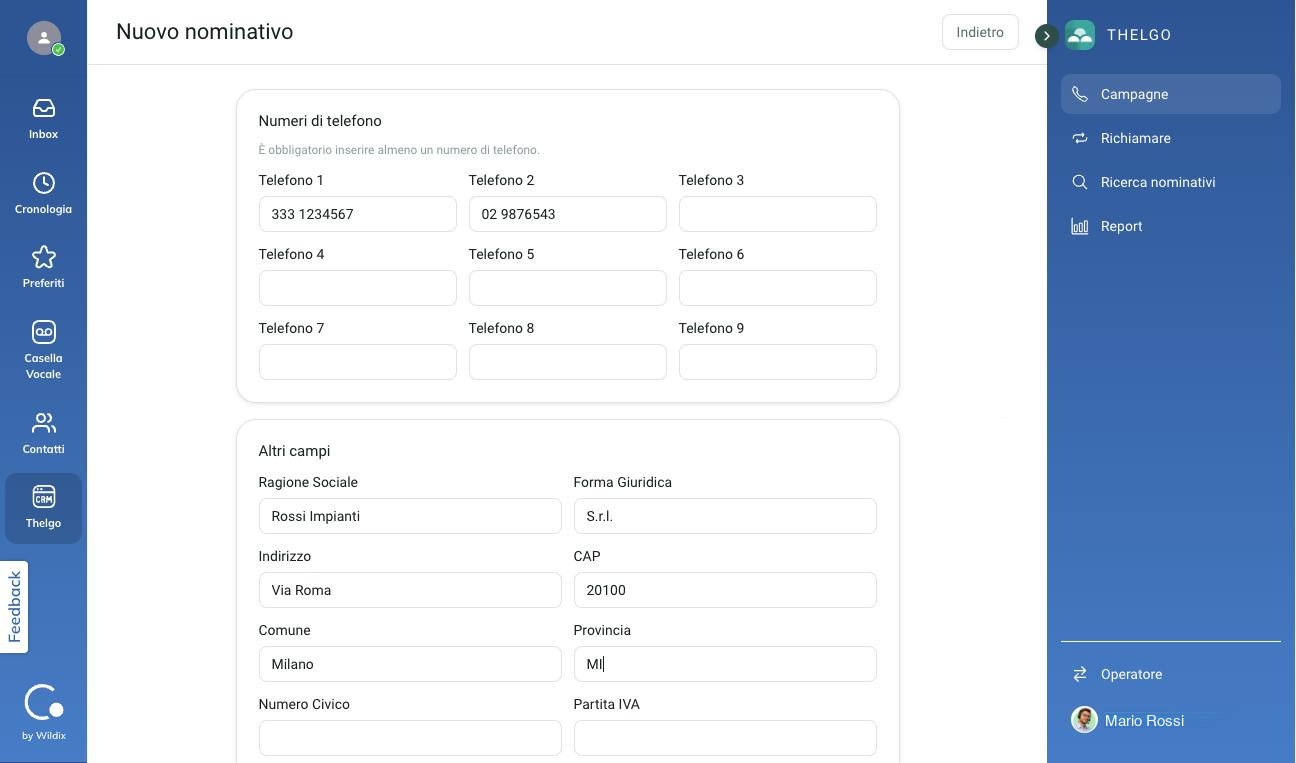Open the Report menu item

coord(1171,226)
